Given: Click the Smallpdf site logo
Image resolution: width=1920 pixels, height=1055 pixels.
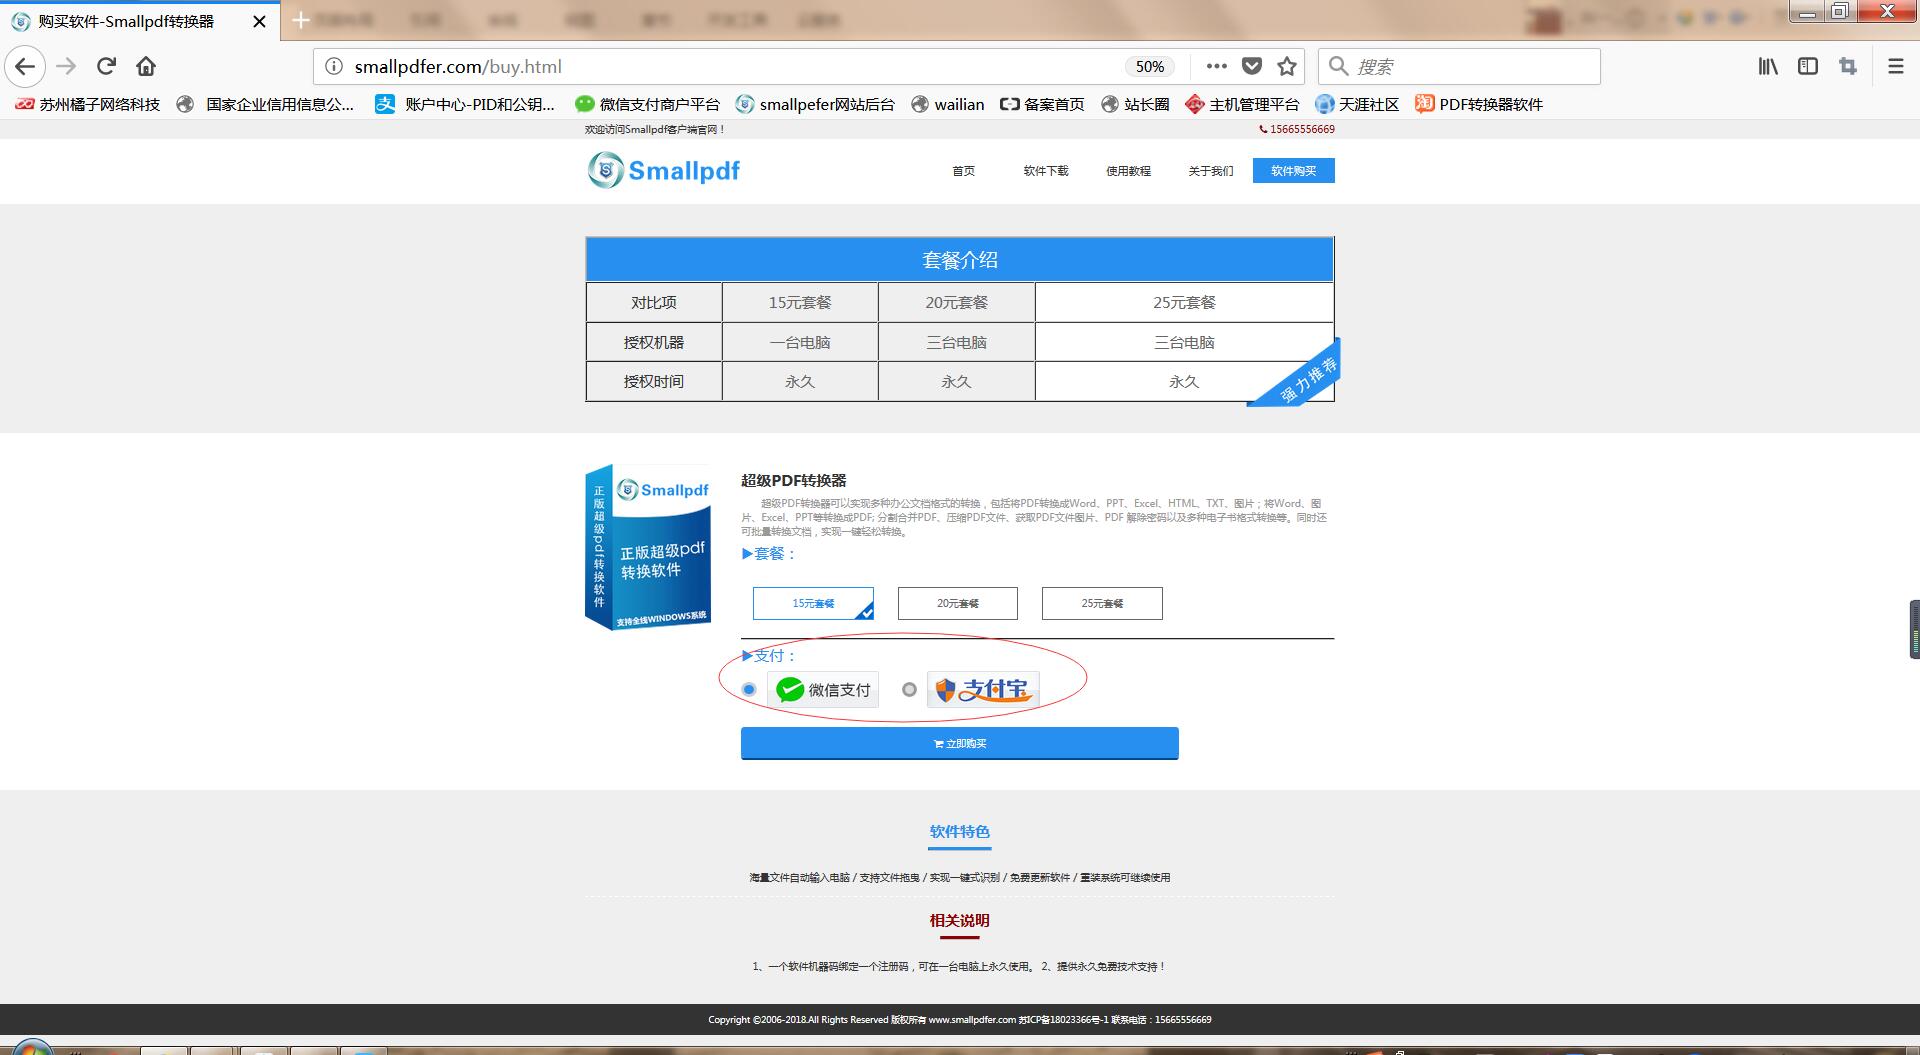Looking at the screenshot, I should coord(663,170).
